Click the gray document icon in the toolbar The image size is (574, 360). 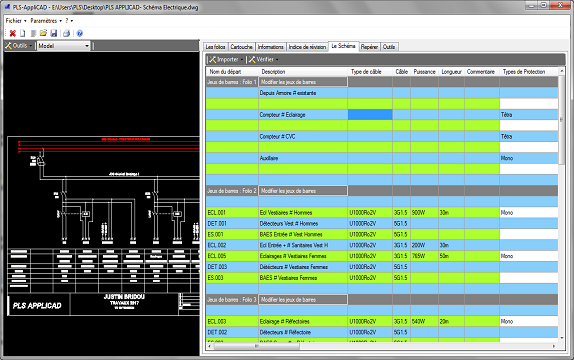tap(33, 33)
